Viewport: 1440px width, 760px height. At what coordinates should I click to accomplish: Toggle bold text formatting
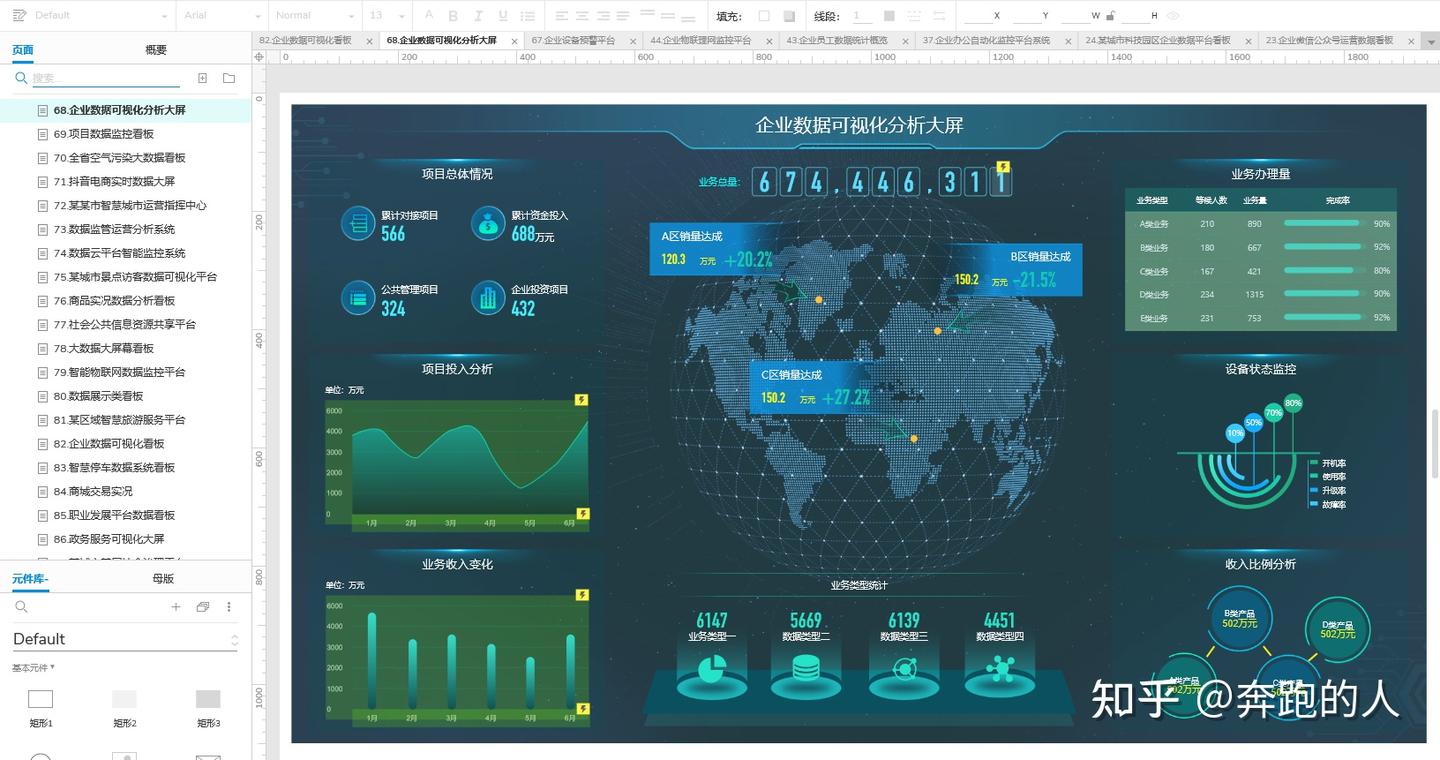[453, 16]
